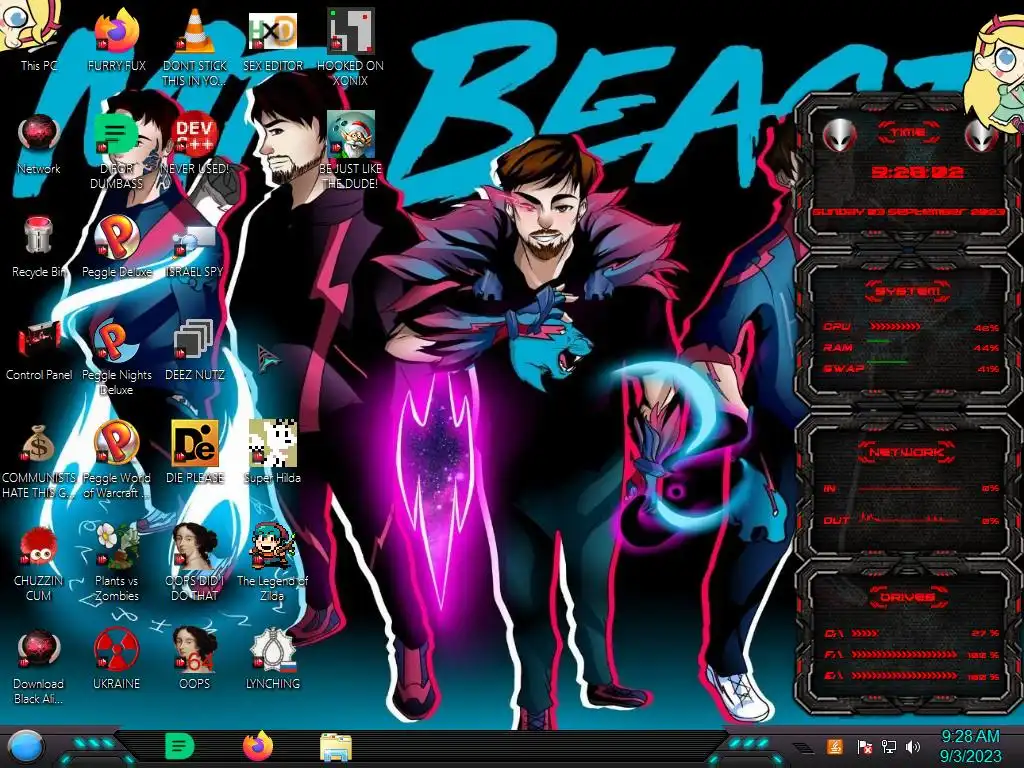Launch the DEV C++ NEVER USED shortcut
The width and height of the screenshot is (1024, 768).
195,144
